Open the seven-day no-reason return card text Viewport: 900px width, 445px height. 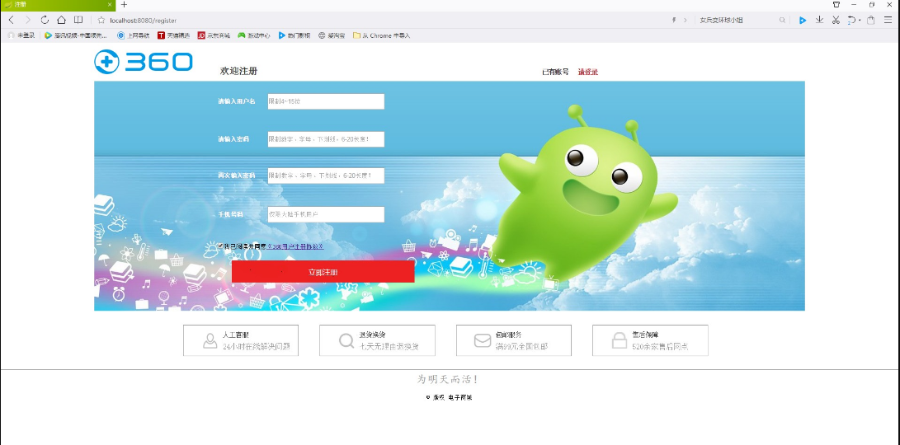389,347
